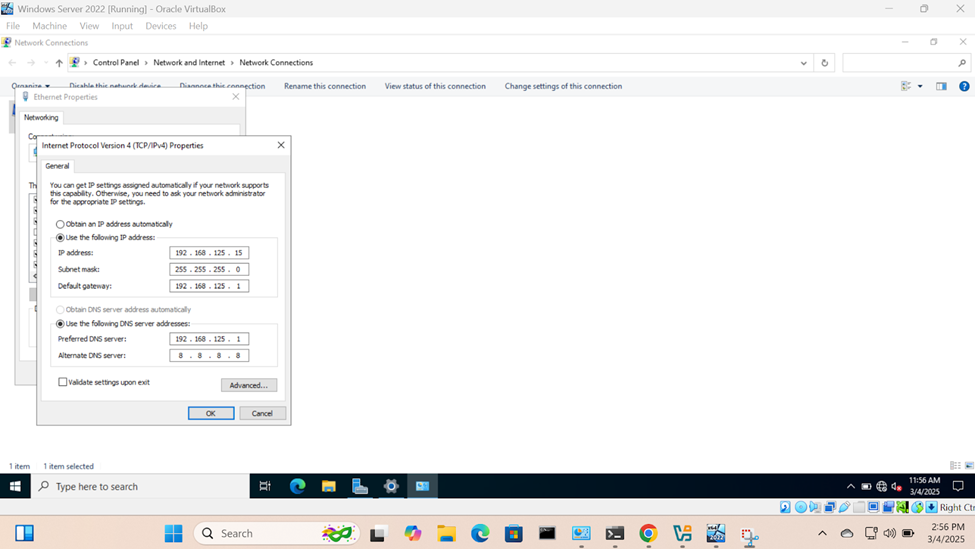This screenshot has width=975, height=549.
Task: Click the Refresh button beside the address bar
Action: [825, 63]
